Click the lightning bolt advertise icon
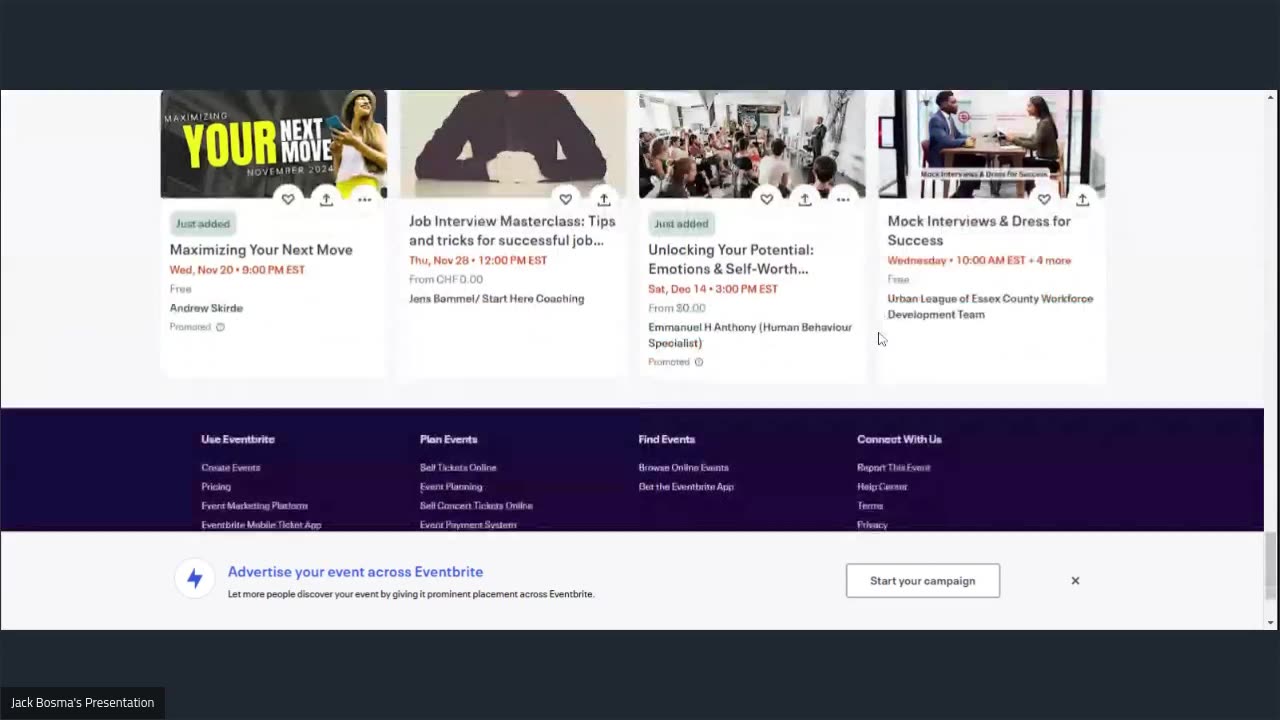Image resolution: width=1280 pixels, height=720 pixels. tap(195, 579)
